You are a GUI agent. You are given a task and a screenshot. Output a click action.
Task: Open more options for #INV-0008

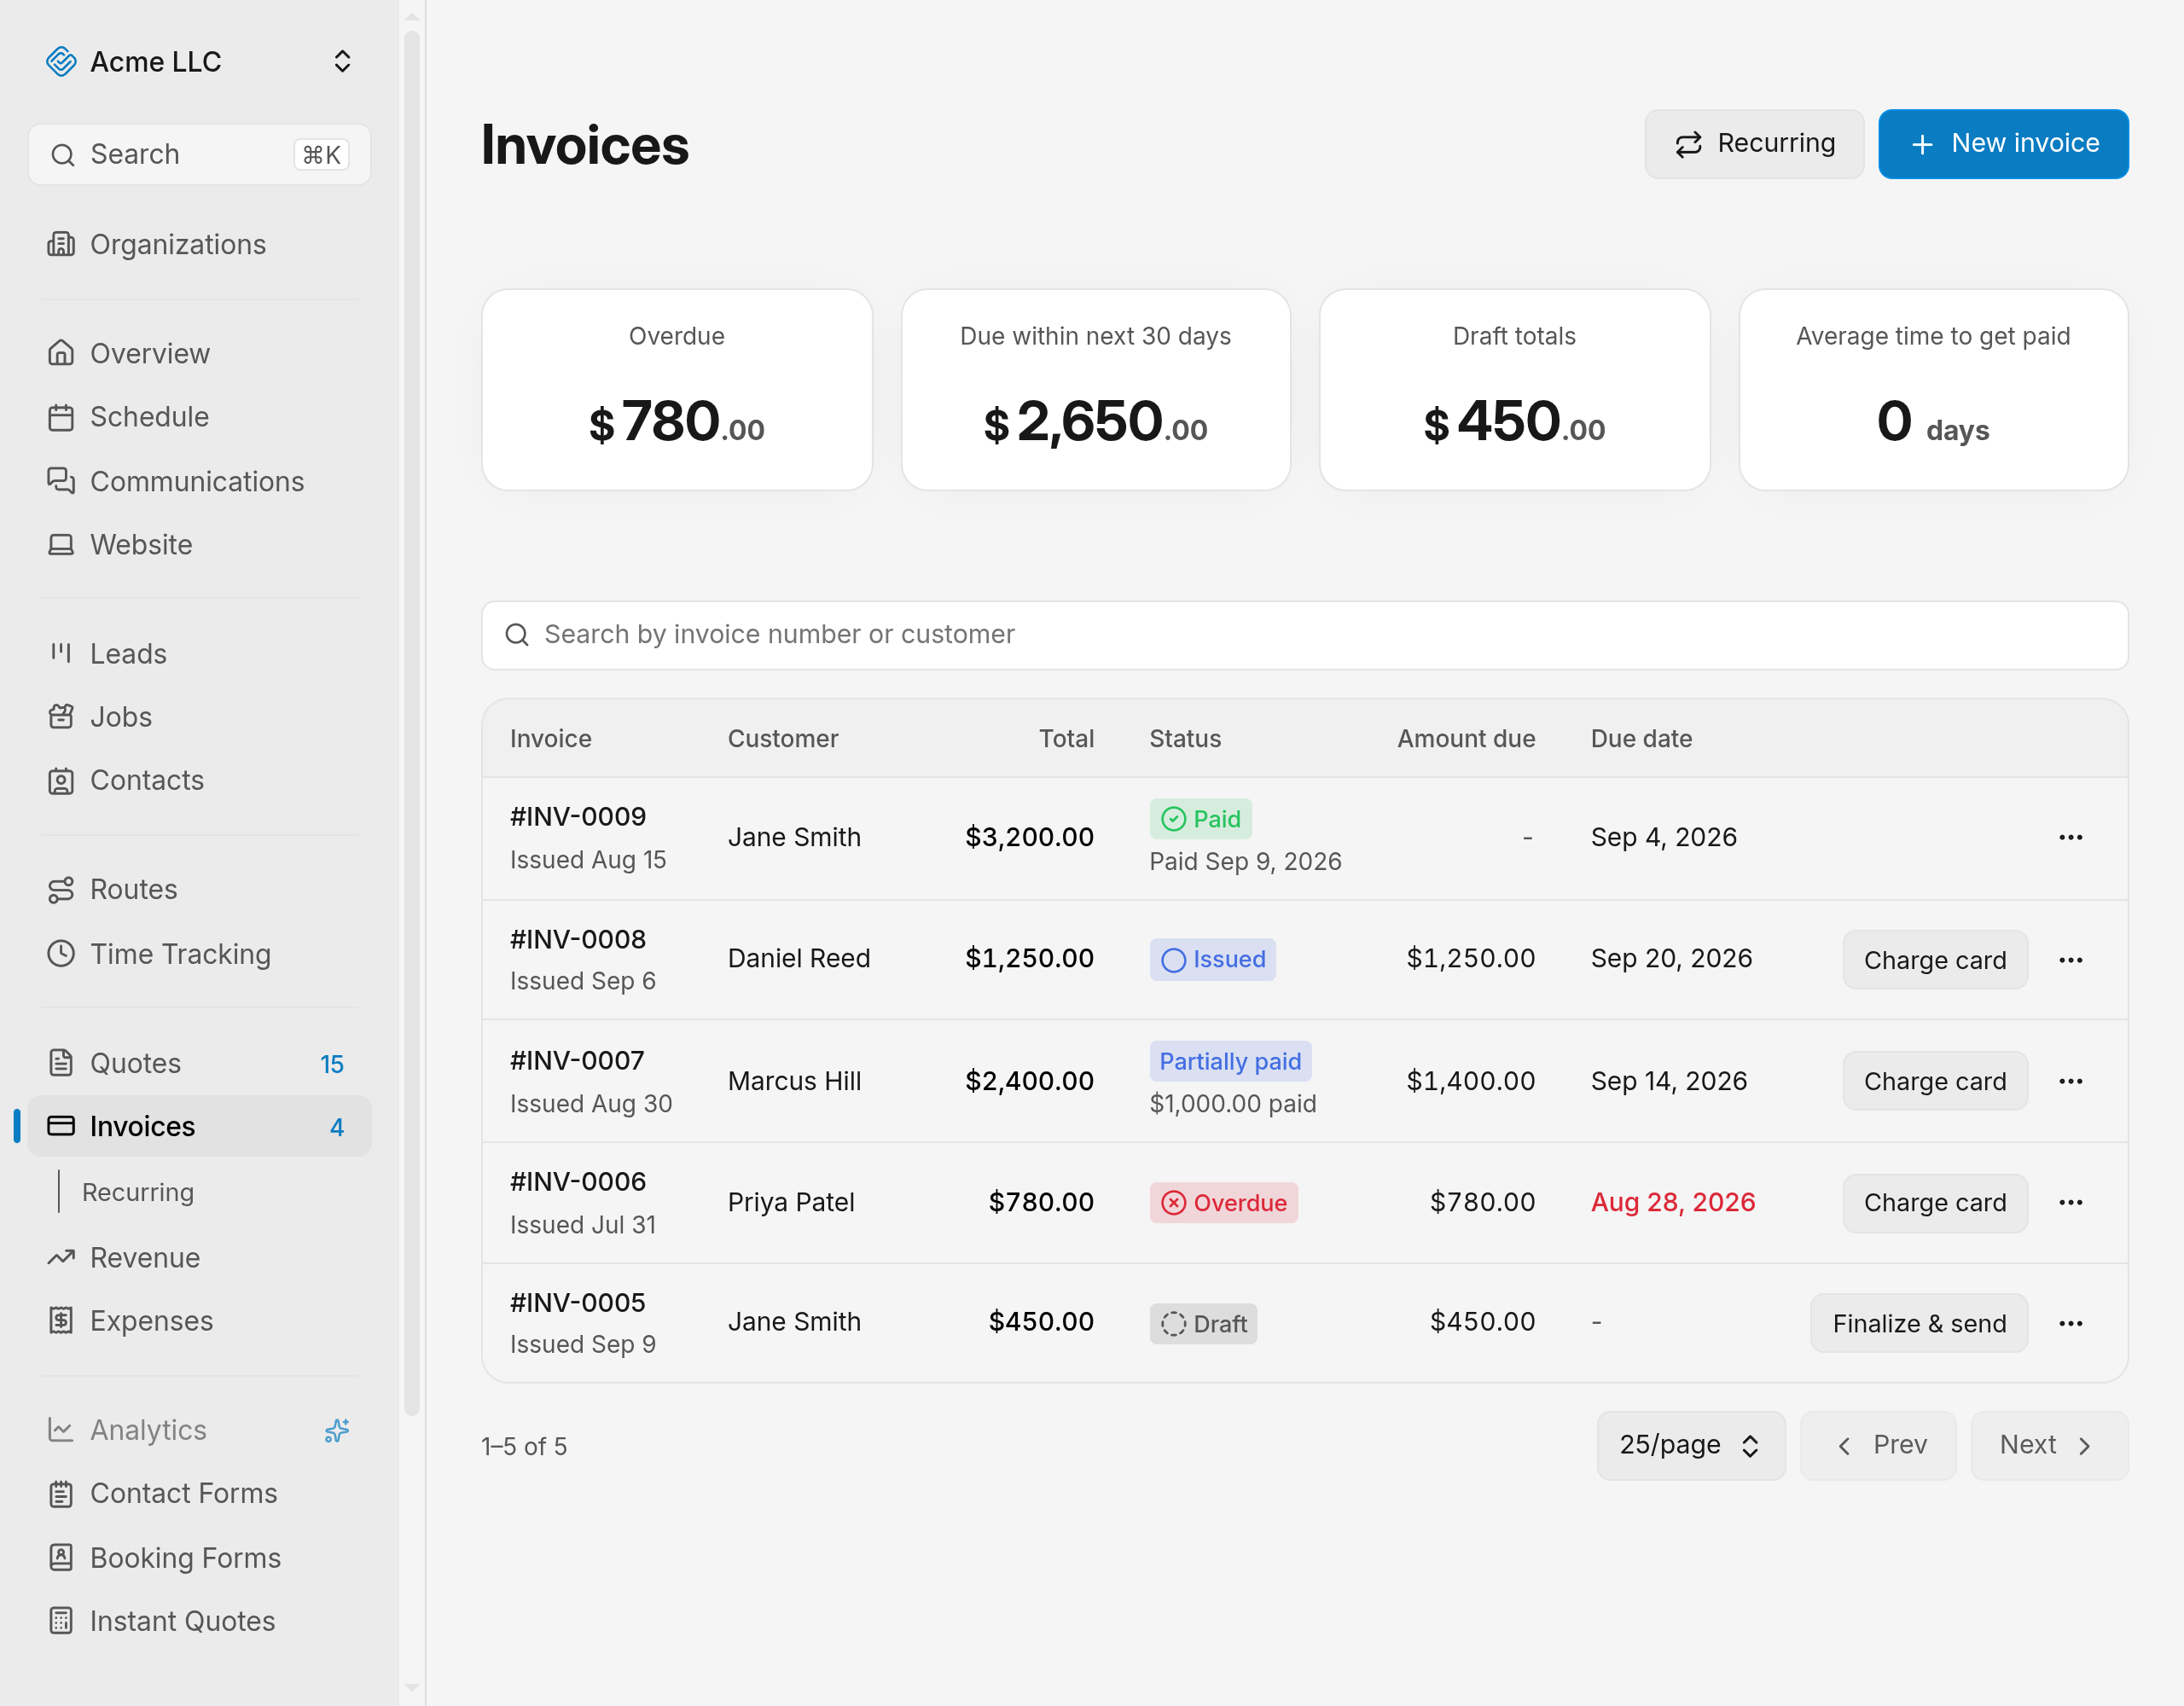point(2070,959)
